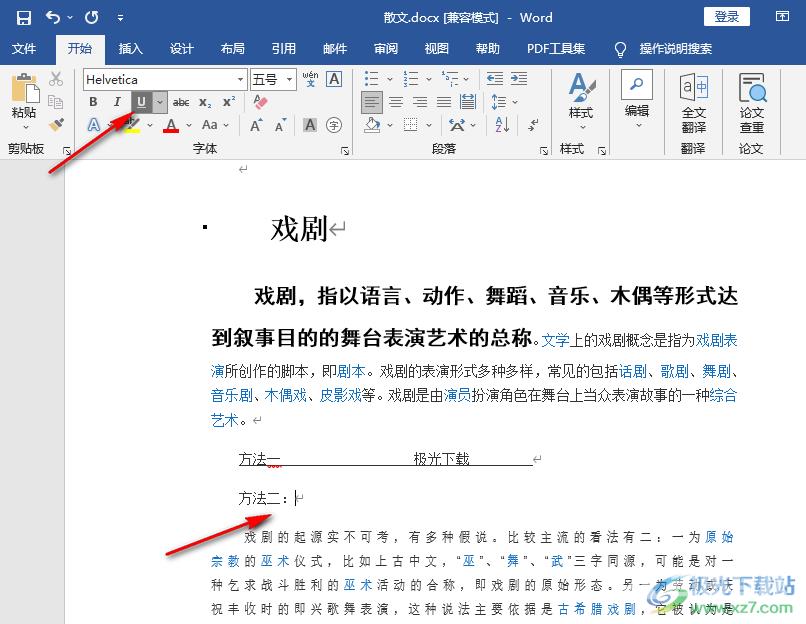Open 论文查重 paper check
This screenshot has width=806, height=624.
pyautogui.click(x=752, y=103)
